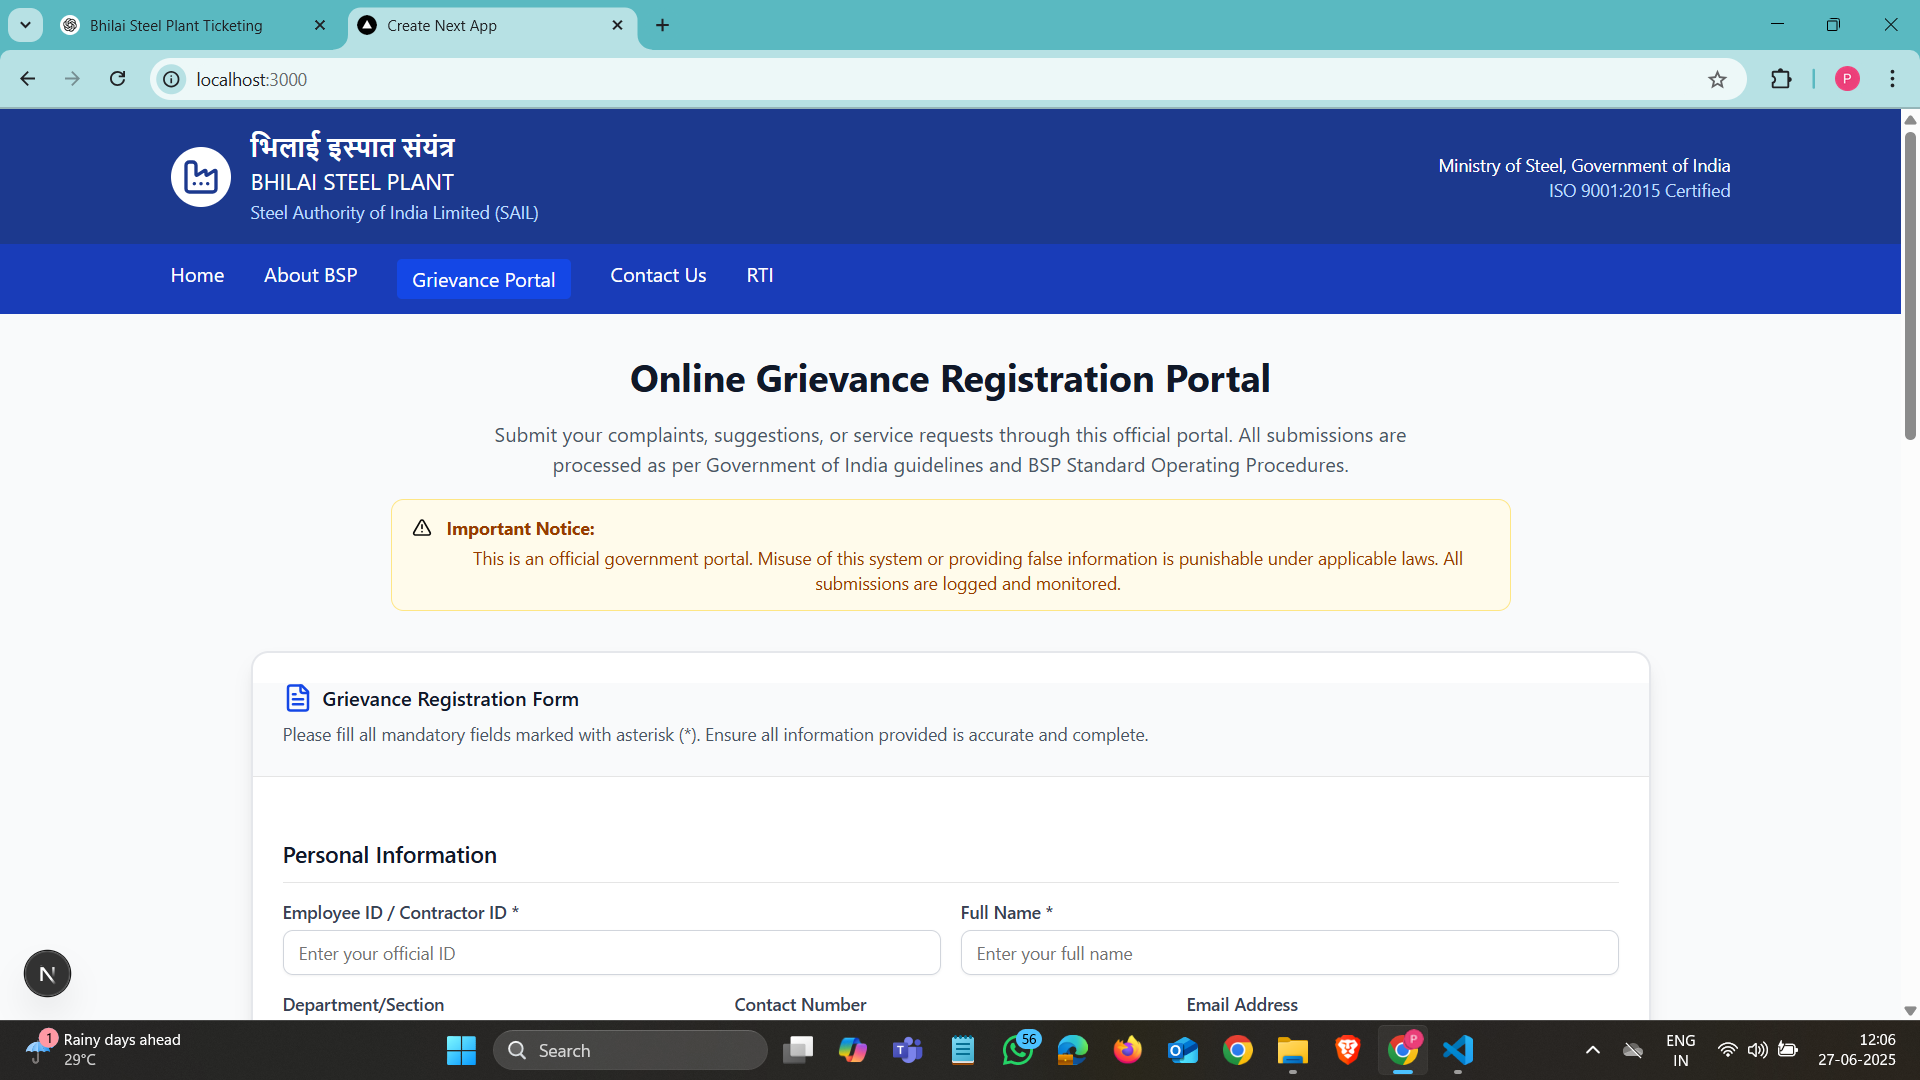Open the About BSP page
The height and width of the screenshot is (1080, 1920).
[310, 275]
